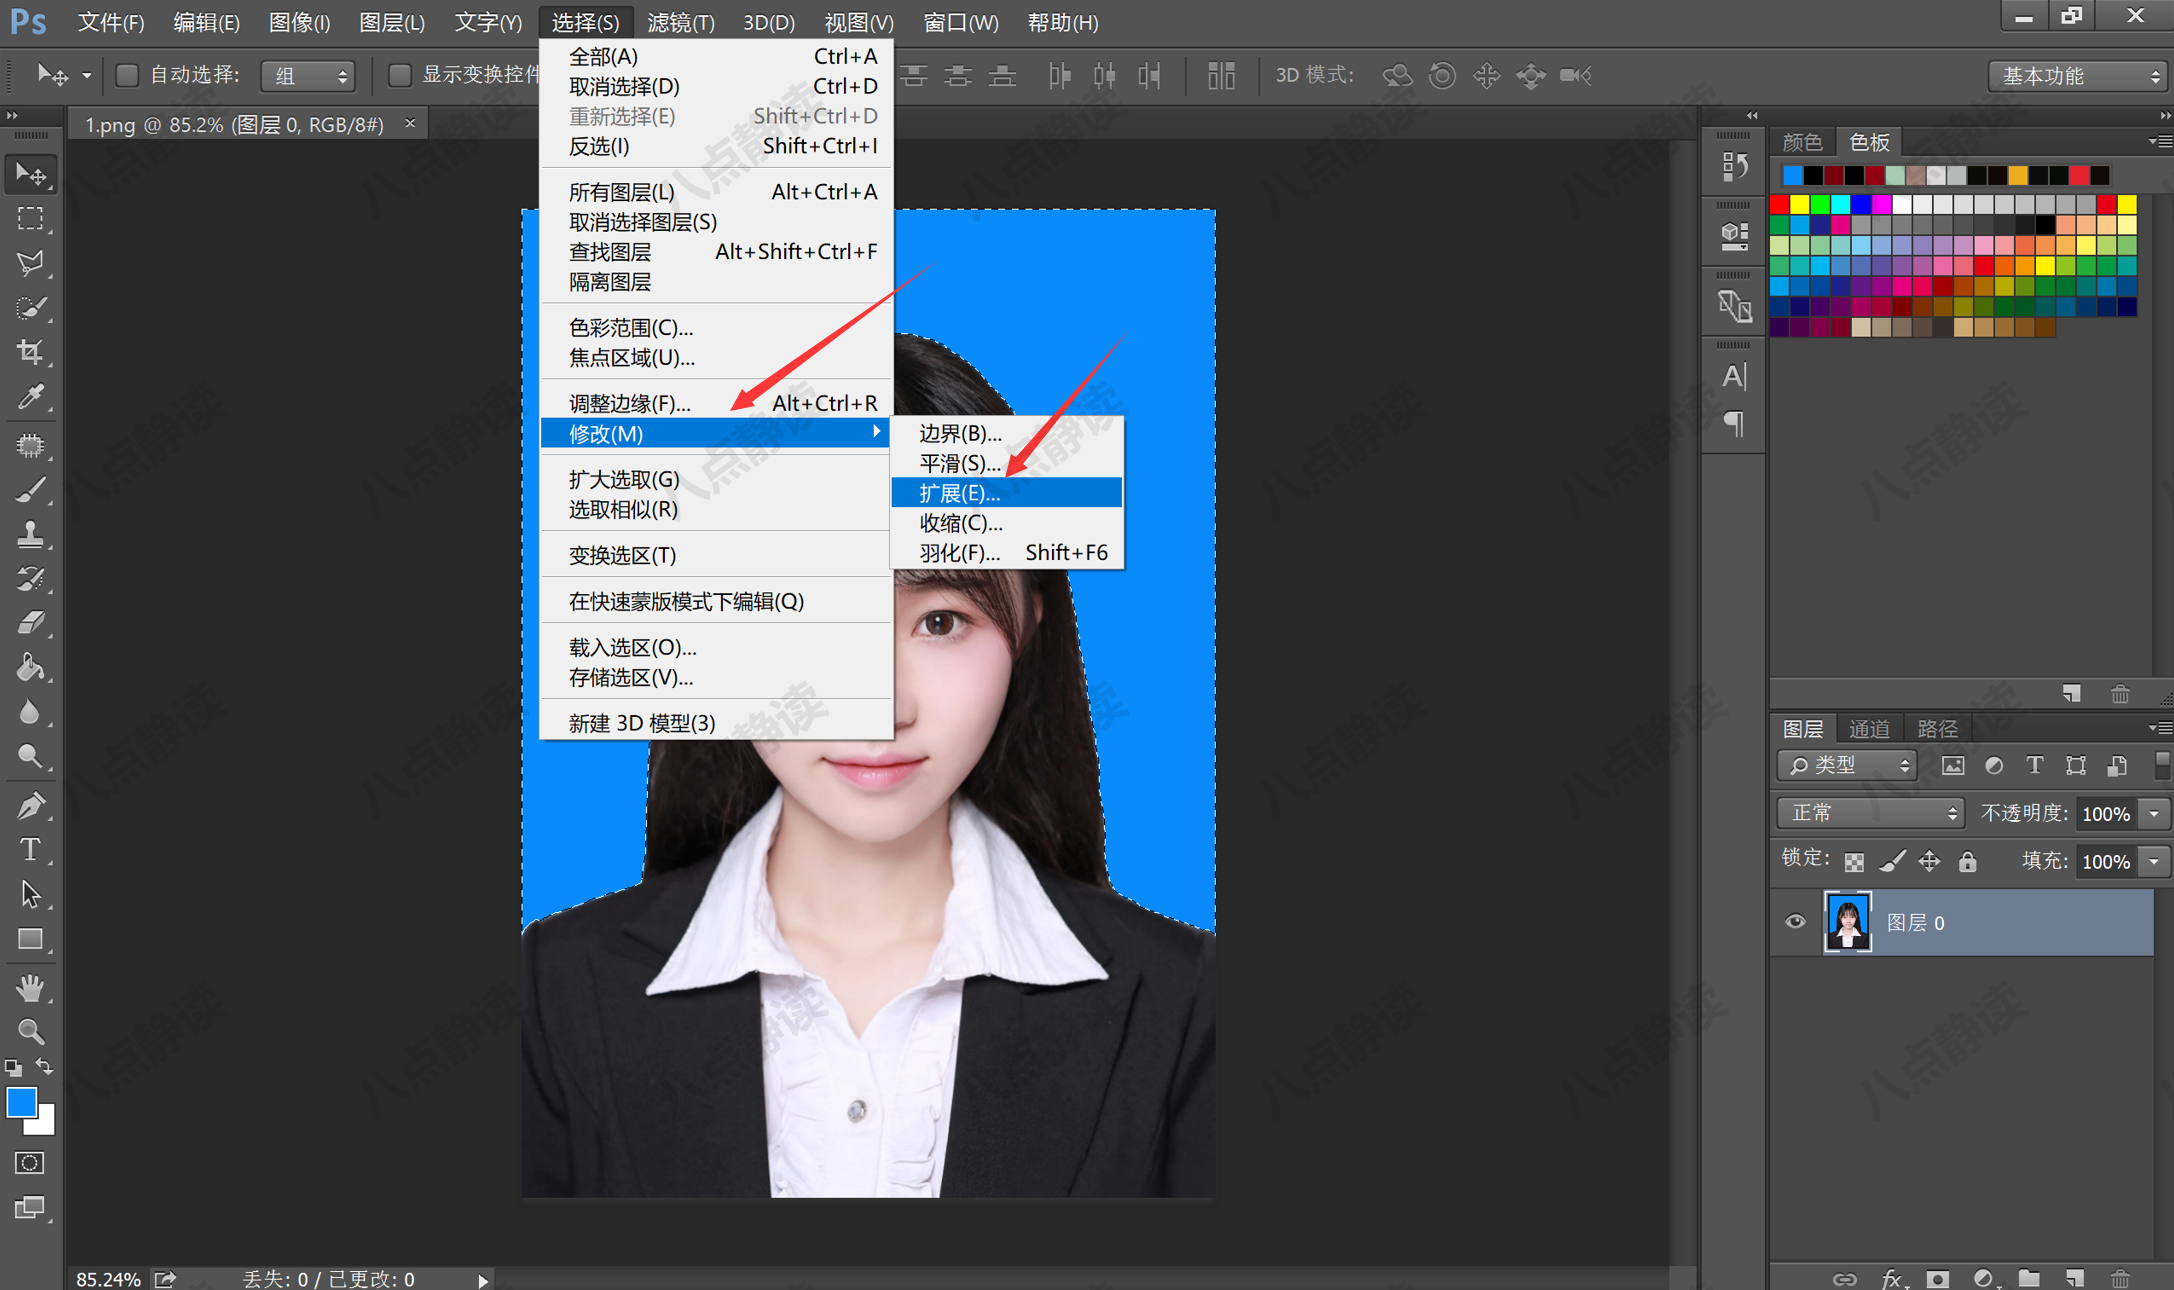Click 扩展(E) in the Modify submenu
Image resolution: width=2174 pixels, height=1290 pixels.
click(x=958, y=492)
